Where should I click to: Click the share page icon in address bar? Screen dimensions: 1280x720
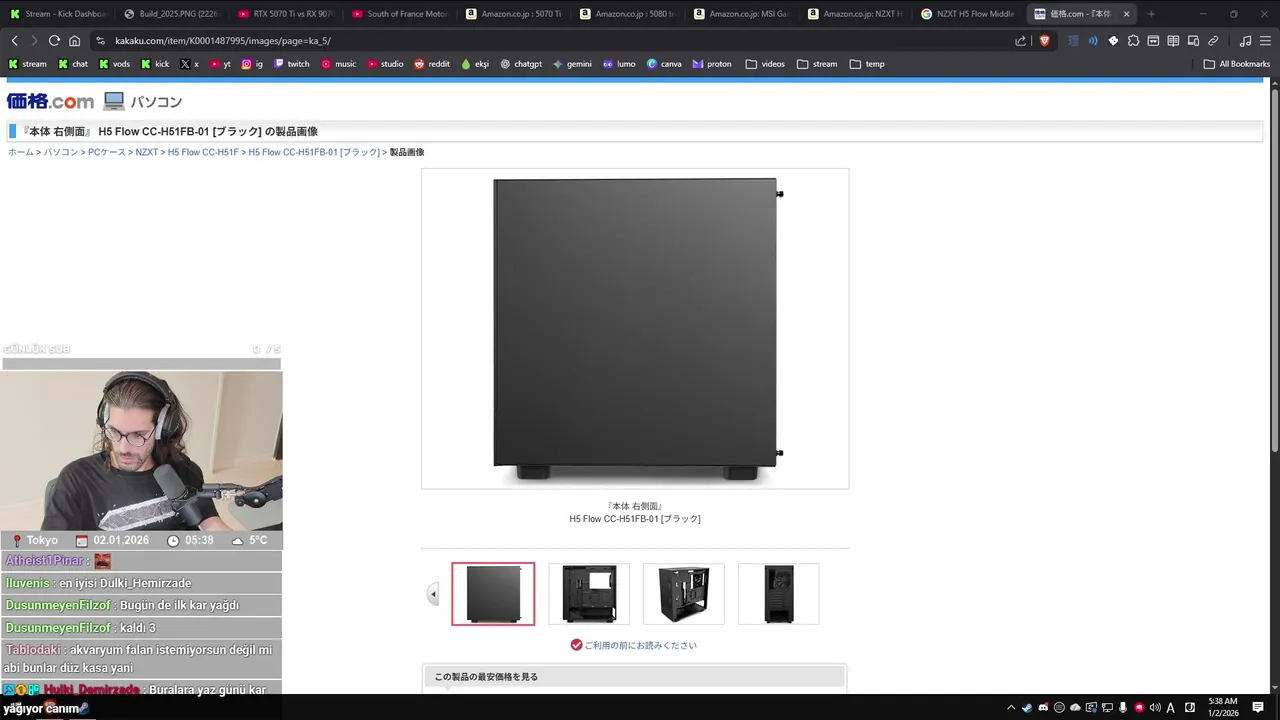[1020, 41]
